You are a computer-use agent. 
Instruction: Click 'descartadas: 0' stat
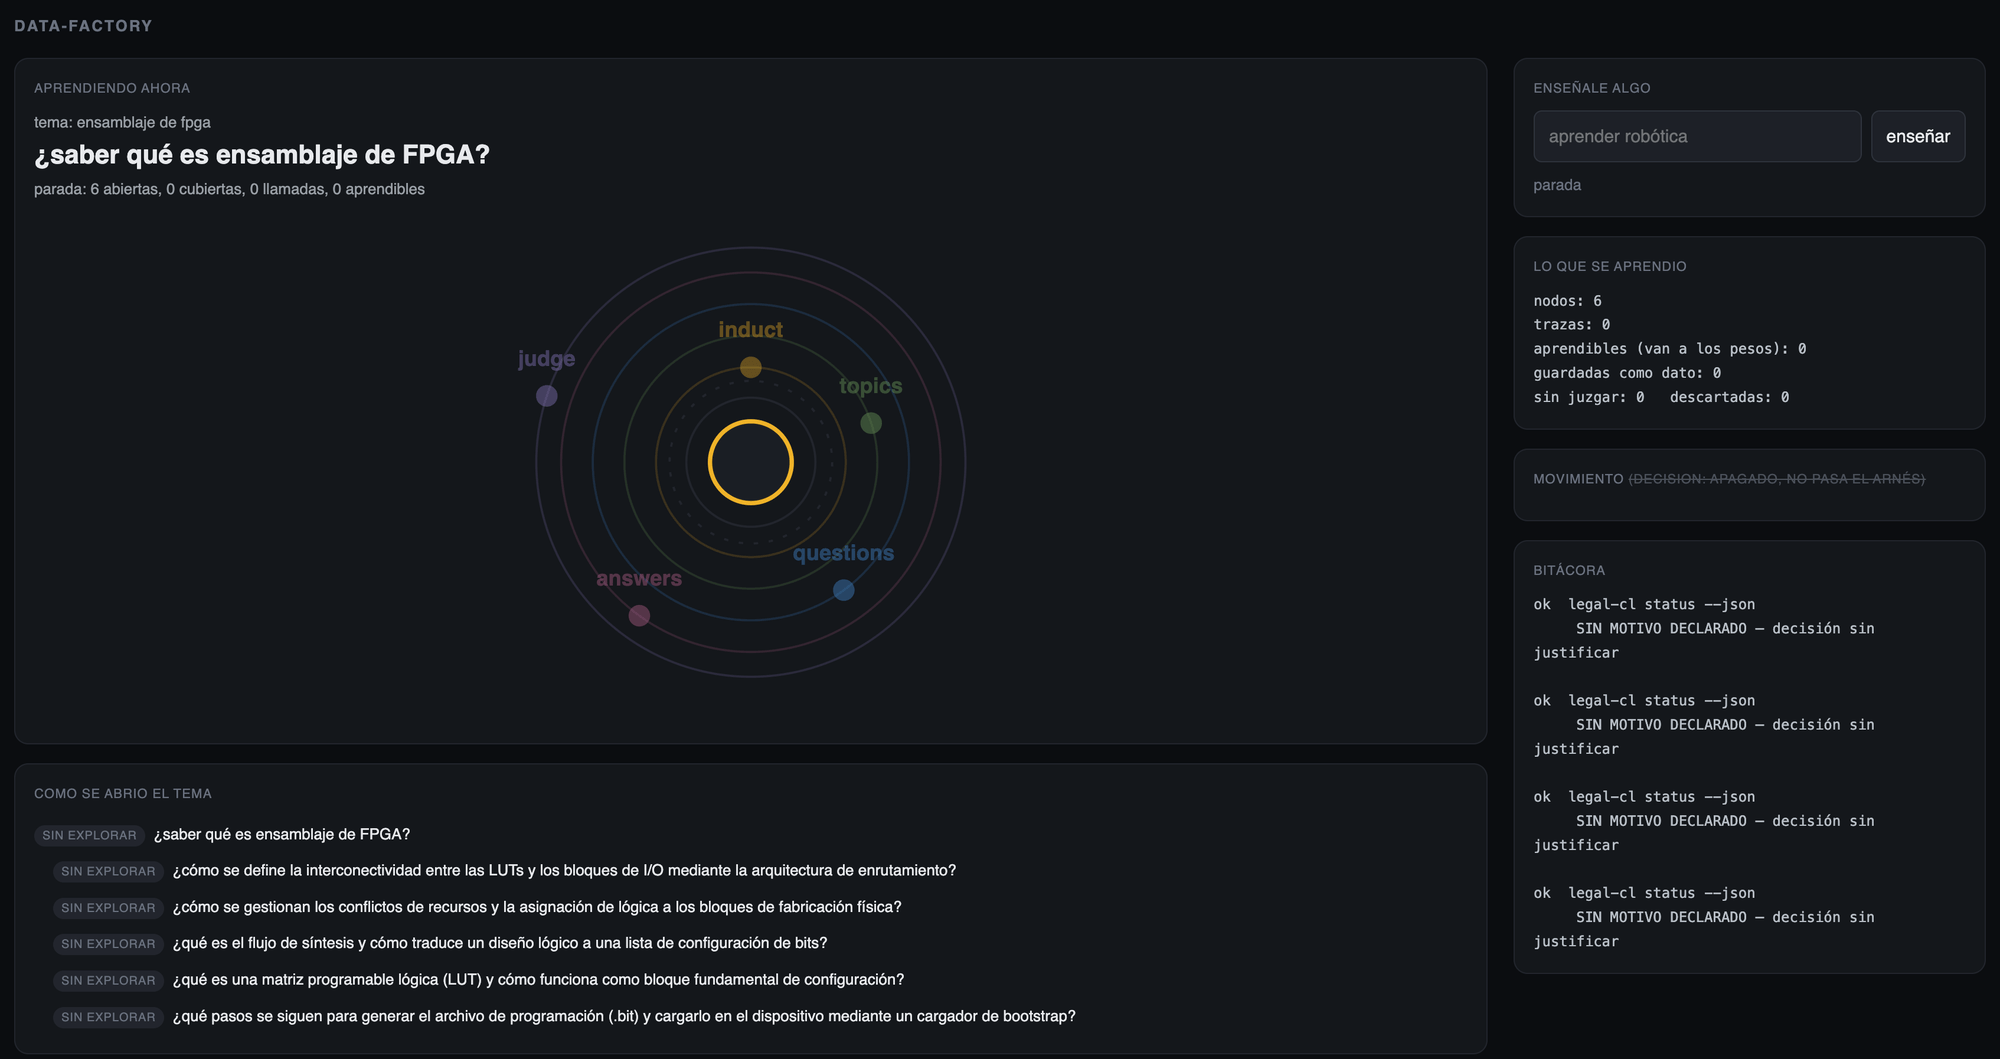(1729, 397)
